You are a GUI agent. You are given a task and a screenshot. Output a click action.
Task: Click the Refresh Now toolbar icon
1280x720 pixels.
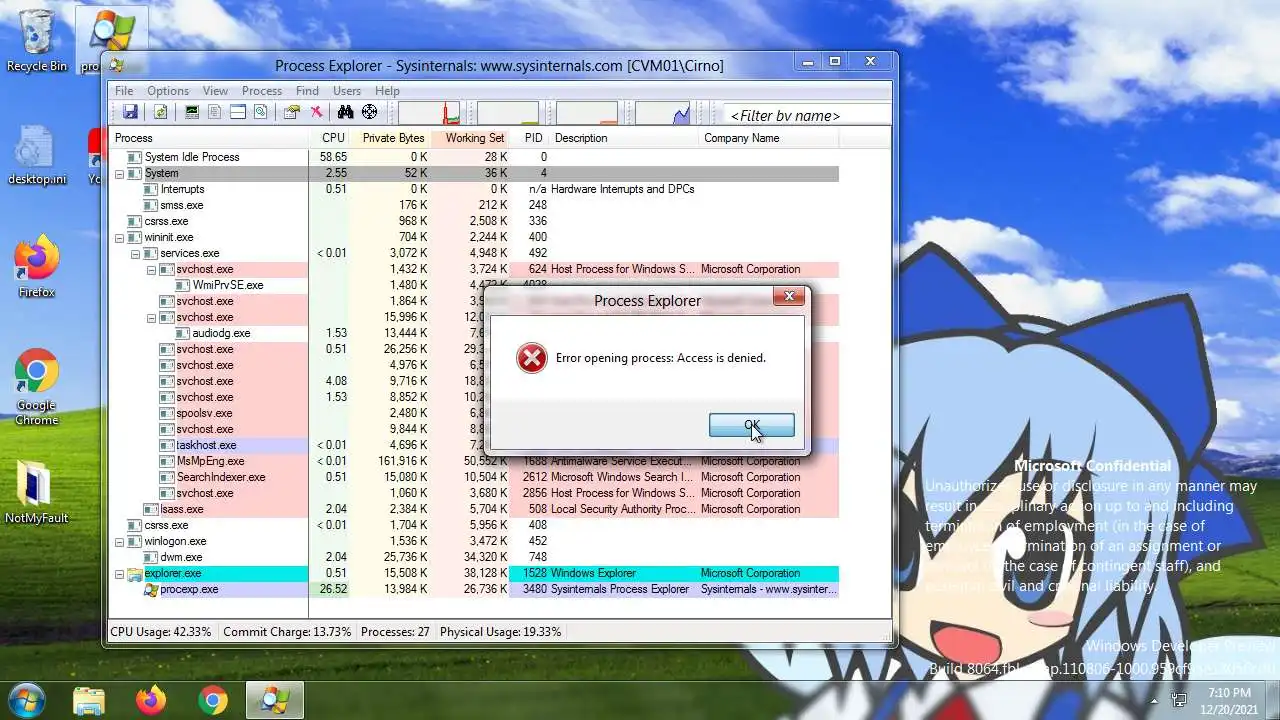pos(160,112)
